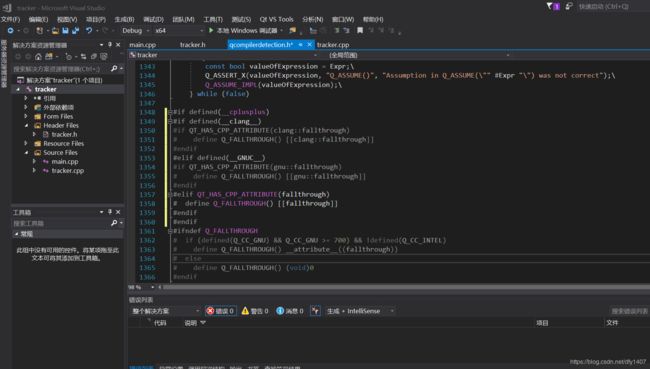
Task: Click the Undo arrow icon
Action: [89, 31]
